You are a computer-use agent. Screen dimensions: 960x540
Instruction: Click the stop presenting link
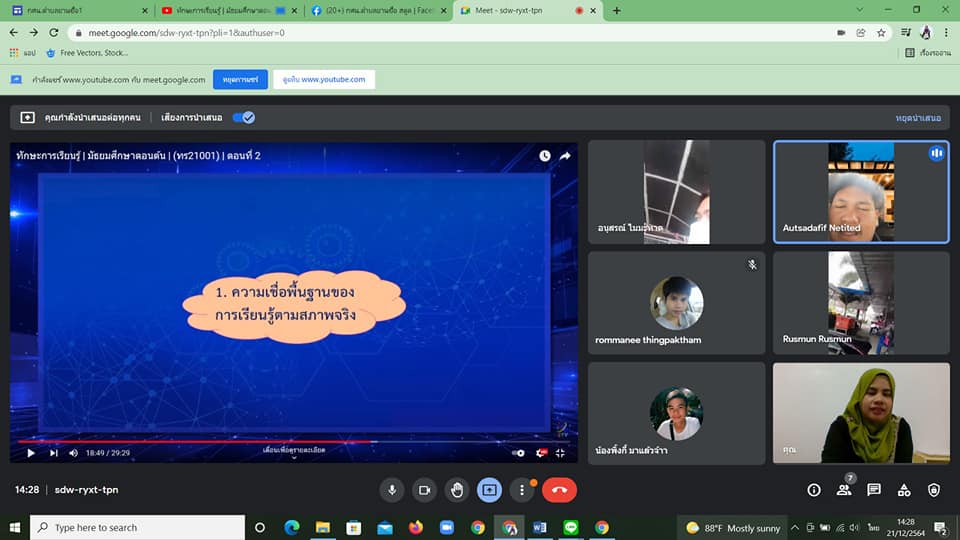pos(917,118)
